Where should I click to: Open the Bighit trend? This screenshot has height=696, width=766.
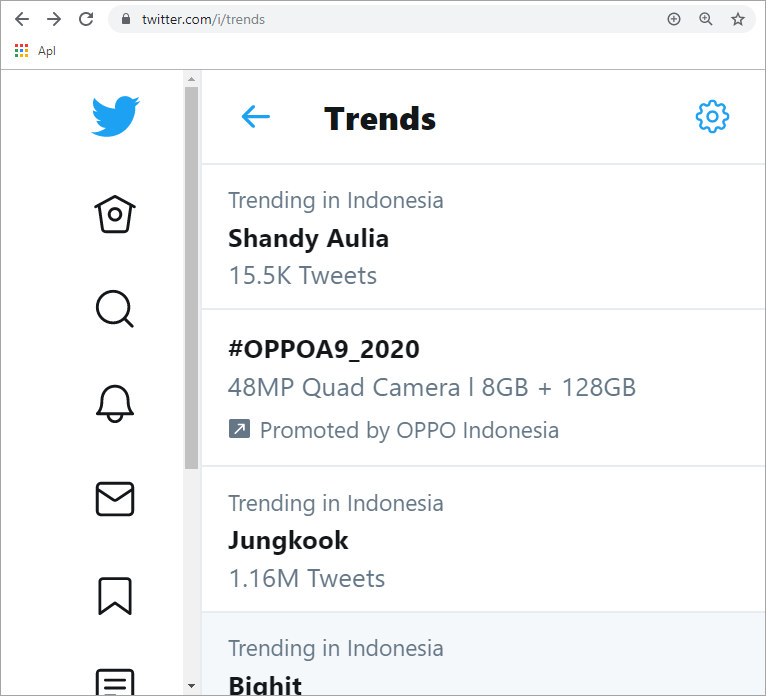coord(484,654)
